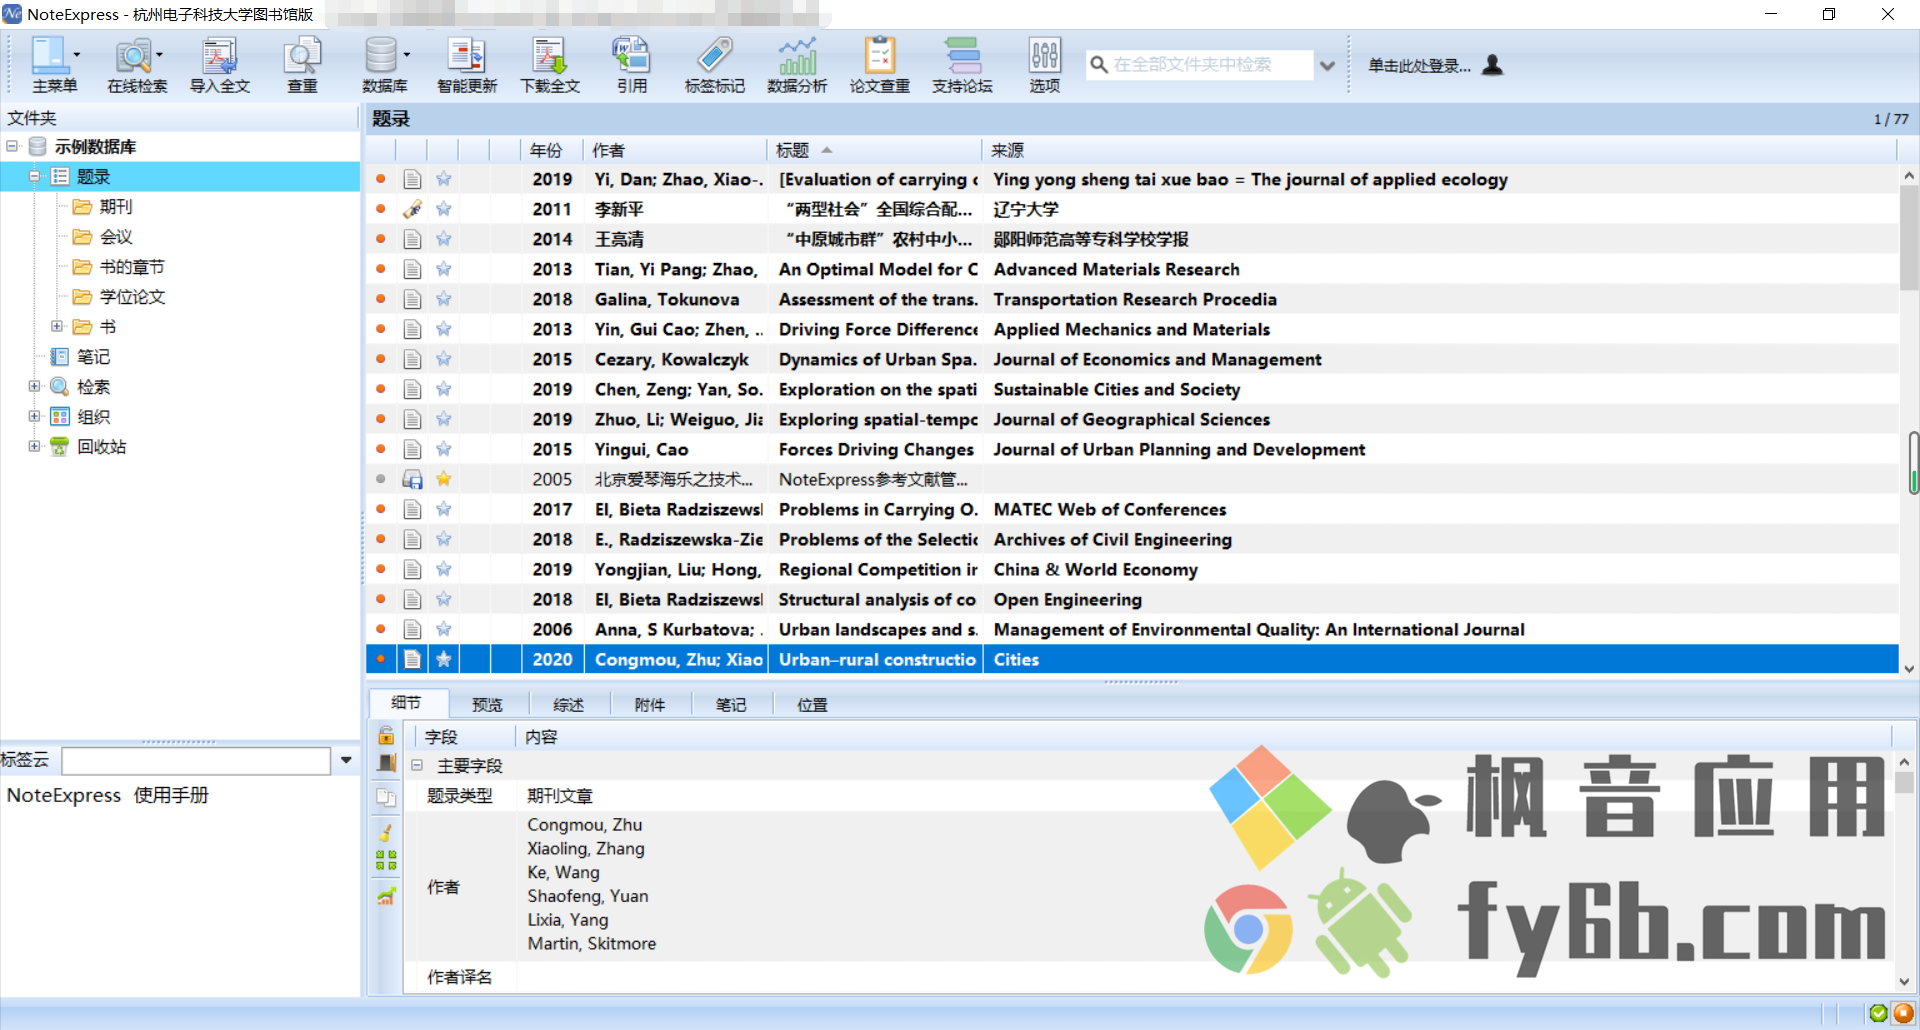Viewport: 1920px width, 1030px height.
Task: Switch to the 细节 tab
Action: click(407, 703)
